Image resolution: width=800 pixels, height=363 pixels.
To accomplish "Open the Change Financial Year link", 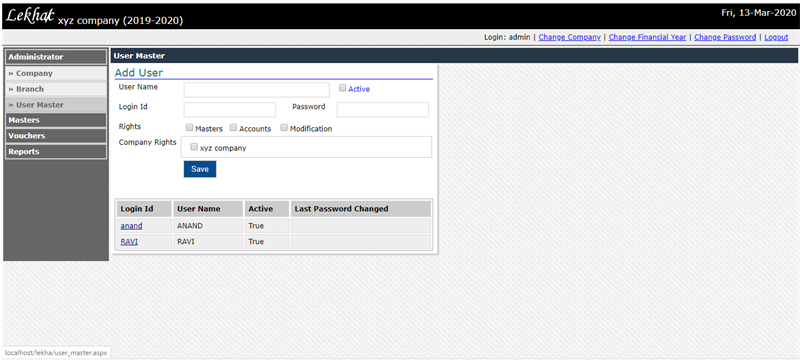I will [647, 37].
